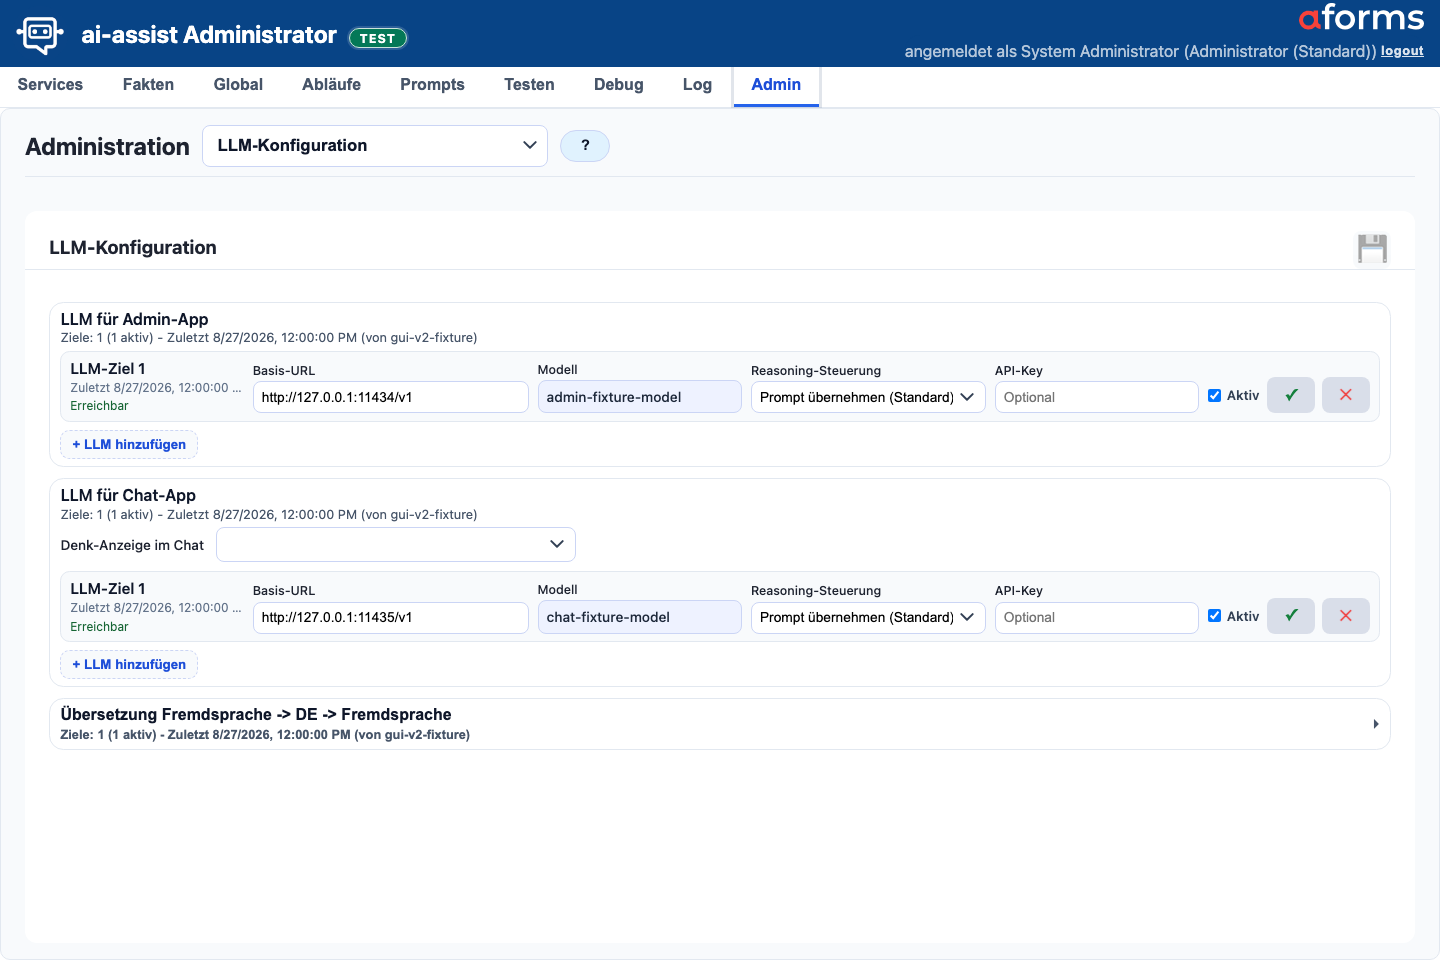This screenshot has height=960, width=1440.
Task: Open the Fakten tab
Action: pyautogui.click(x=148, y=85)
